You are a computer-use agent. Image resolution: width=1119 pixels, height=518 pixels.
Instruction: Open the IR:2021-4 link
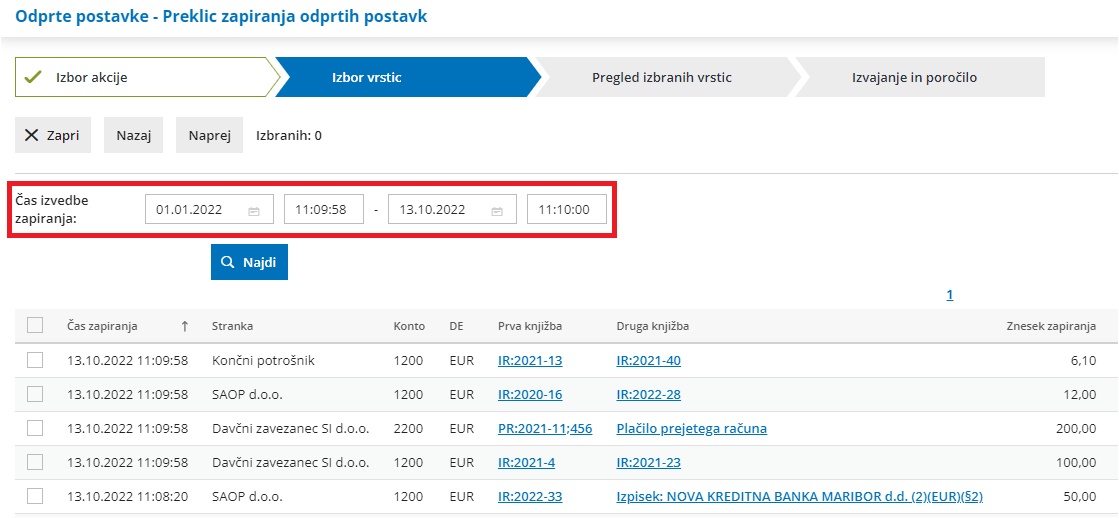[527, 462]
